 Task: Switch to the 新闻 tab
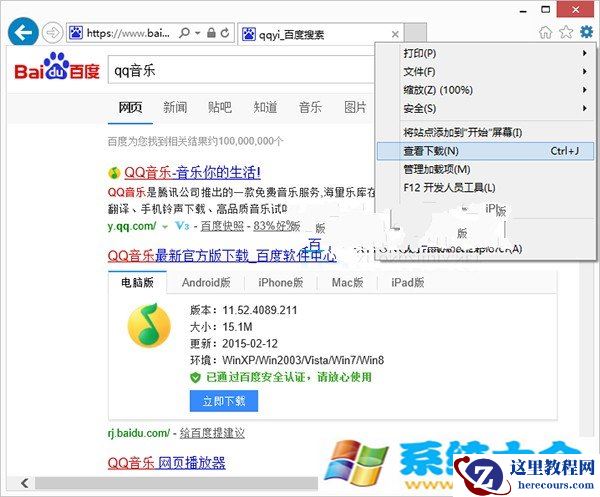point(175,107)
